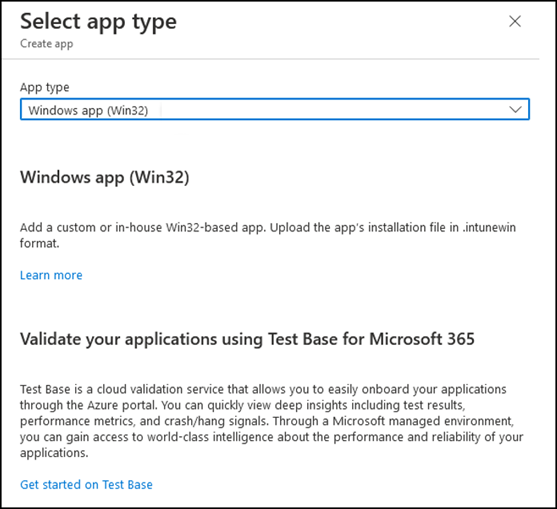557x509 pixels.
Task: Click the word .intunewin in description
Action: 489,227
